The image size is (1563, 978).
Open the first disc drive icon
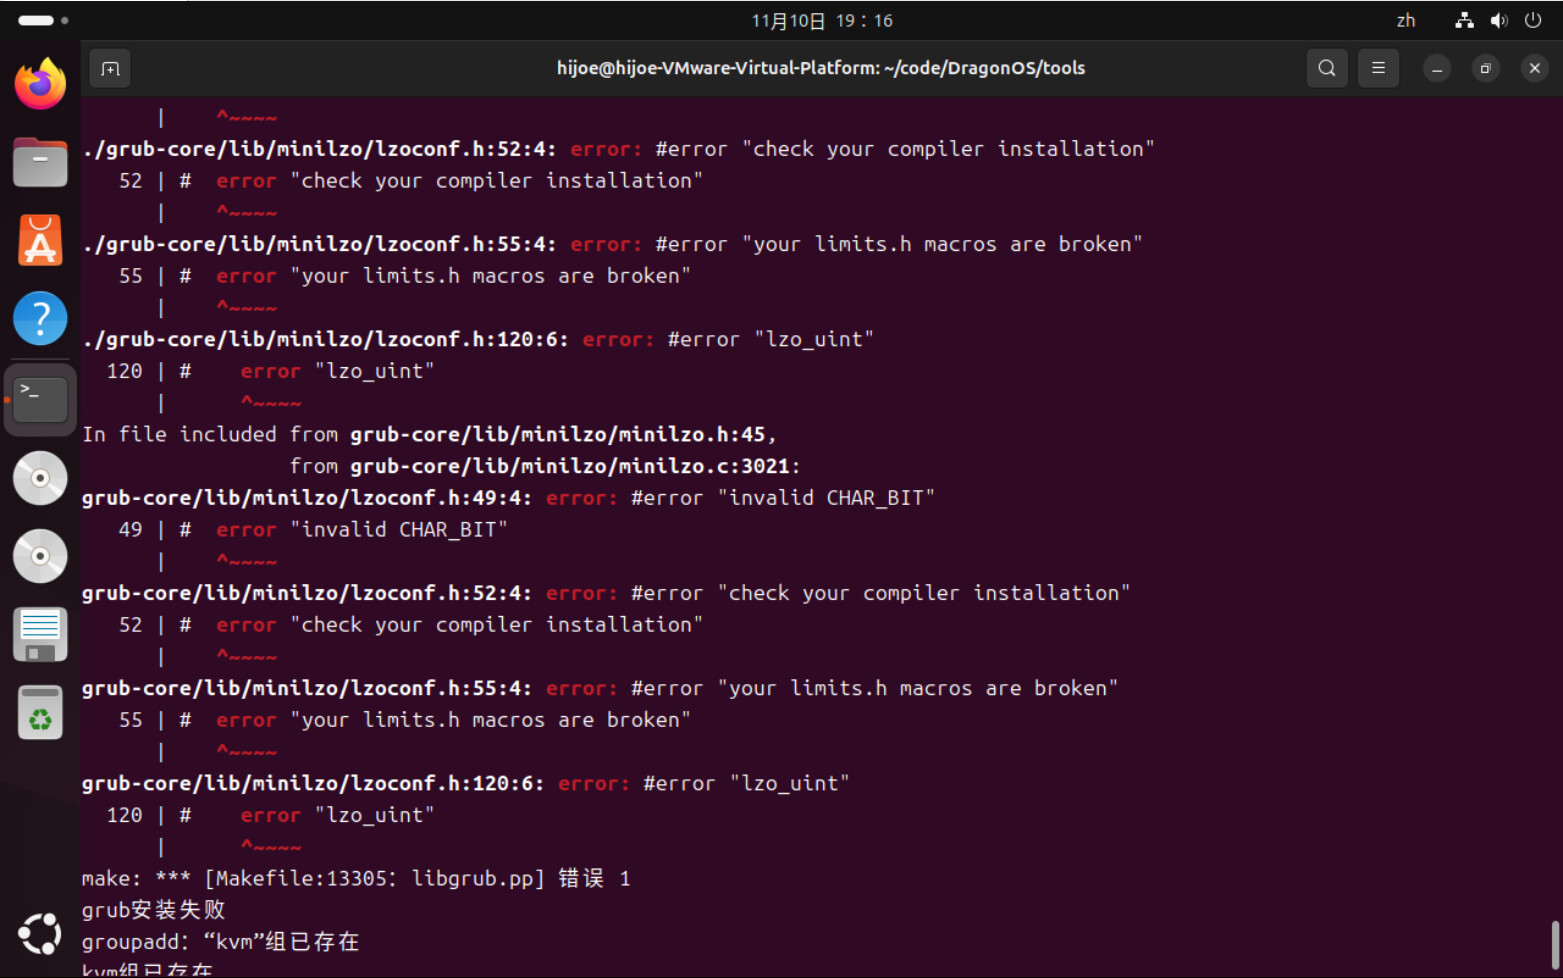click(40, 478)
